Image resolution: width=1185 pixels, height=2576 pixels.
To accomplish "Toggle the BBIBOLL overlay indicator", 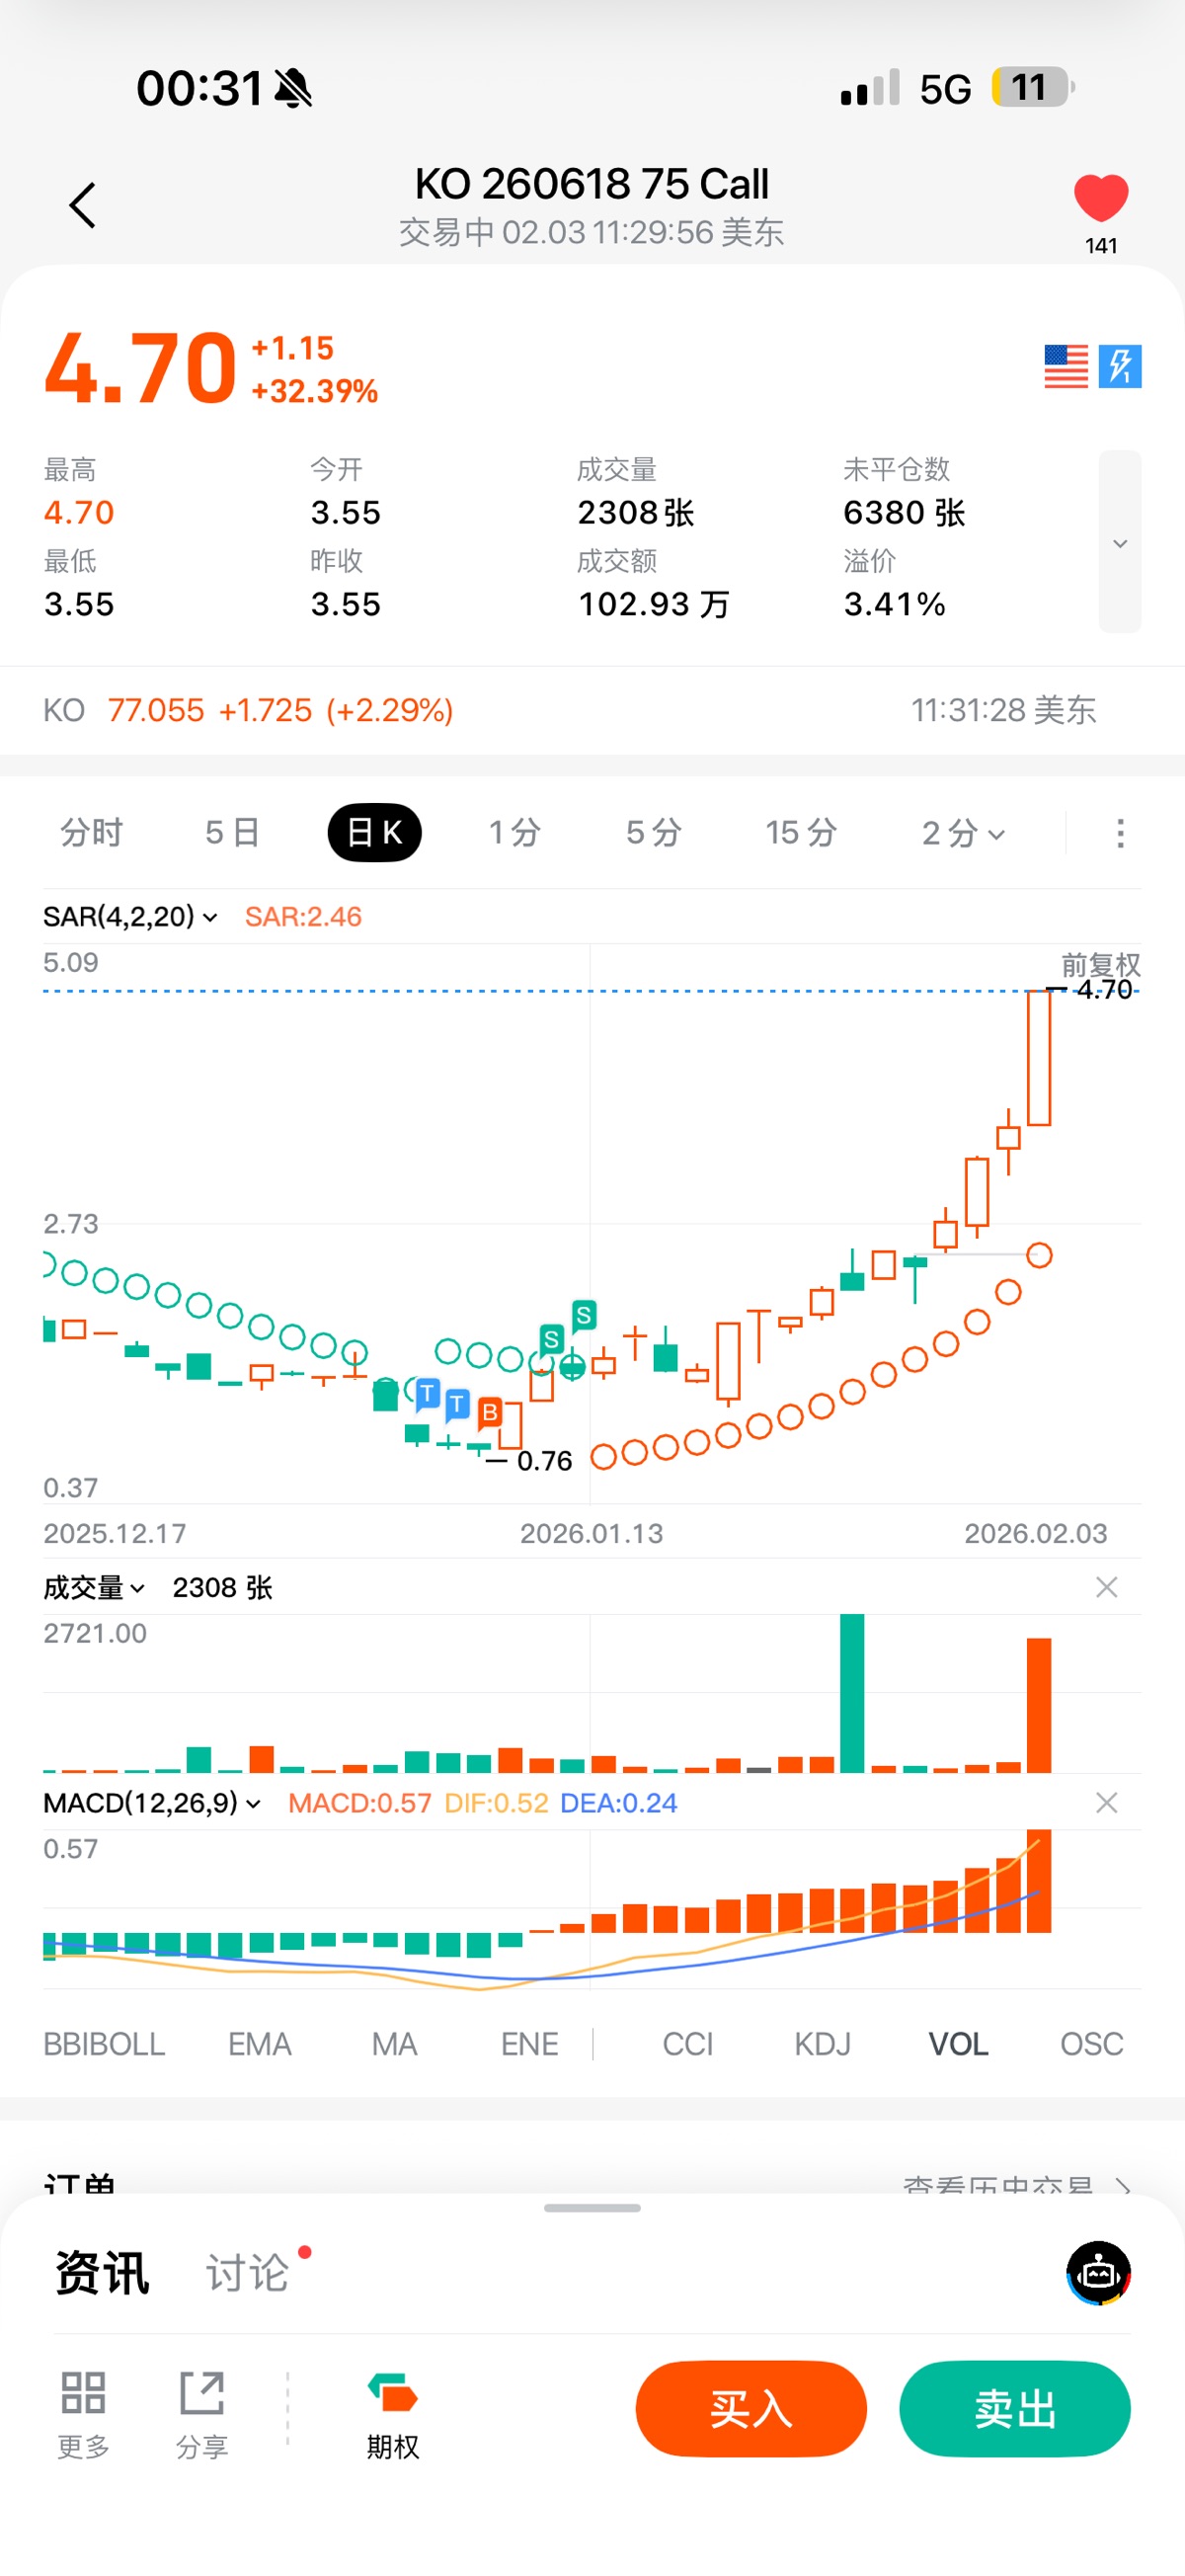I will point(104,2044).
